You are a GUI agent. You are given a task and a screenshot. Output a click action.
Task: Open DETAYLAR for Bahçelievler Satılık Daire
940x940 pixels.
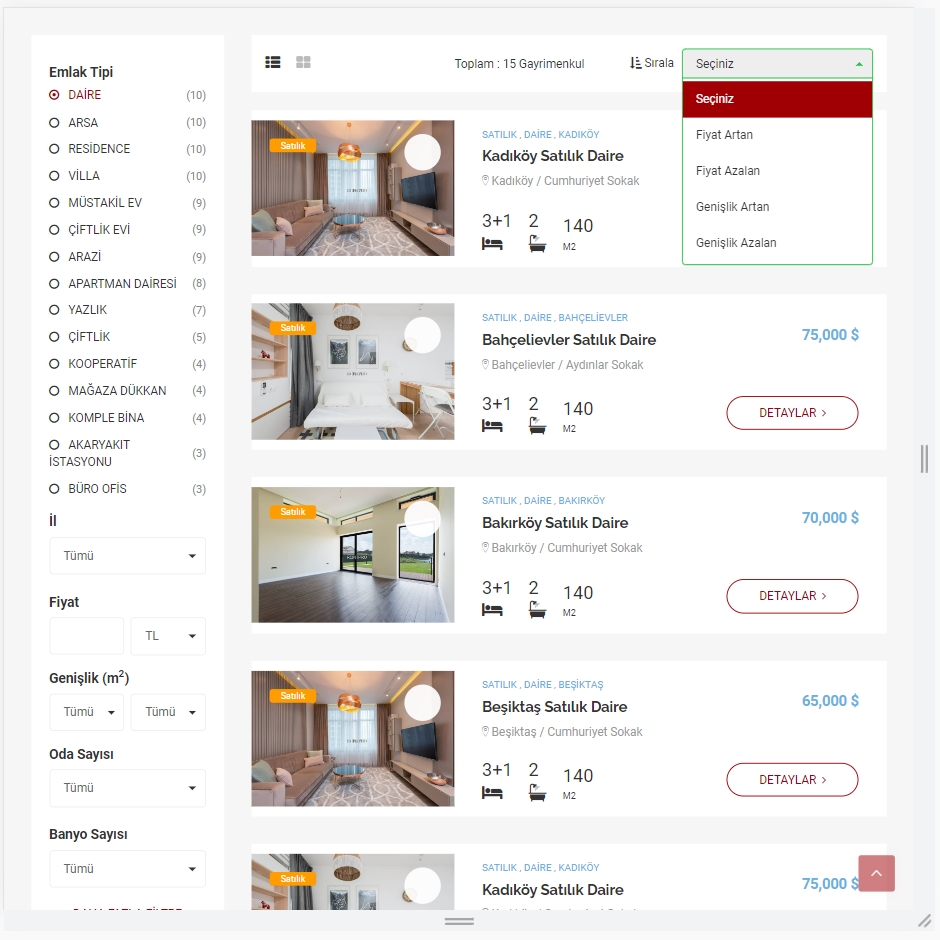click(792, 413)
